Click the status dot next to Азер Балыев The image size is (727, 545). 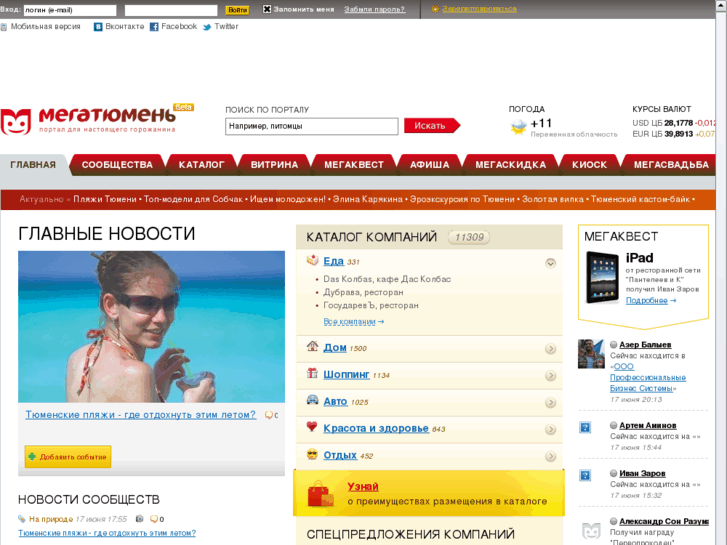613,345
